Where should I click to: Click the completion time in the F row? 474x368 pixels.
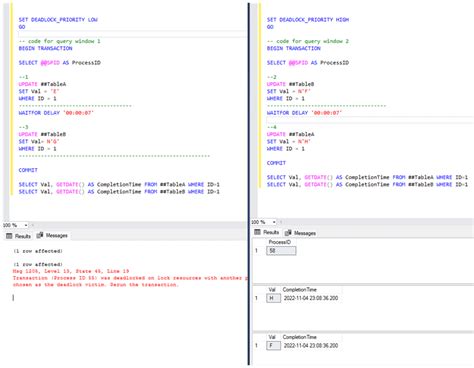coord(311,346)
